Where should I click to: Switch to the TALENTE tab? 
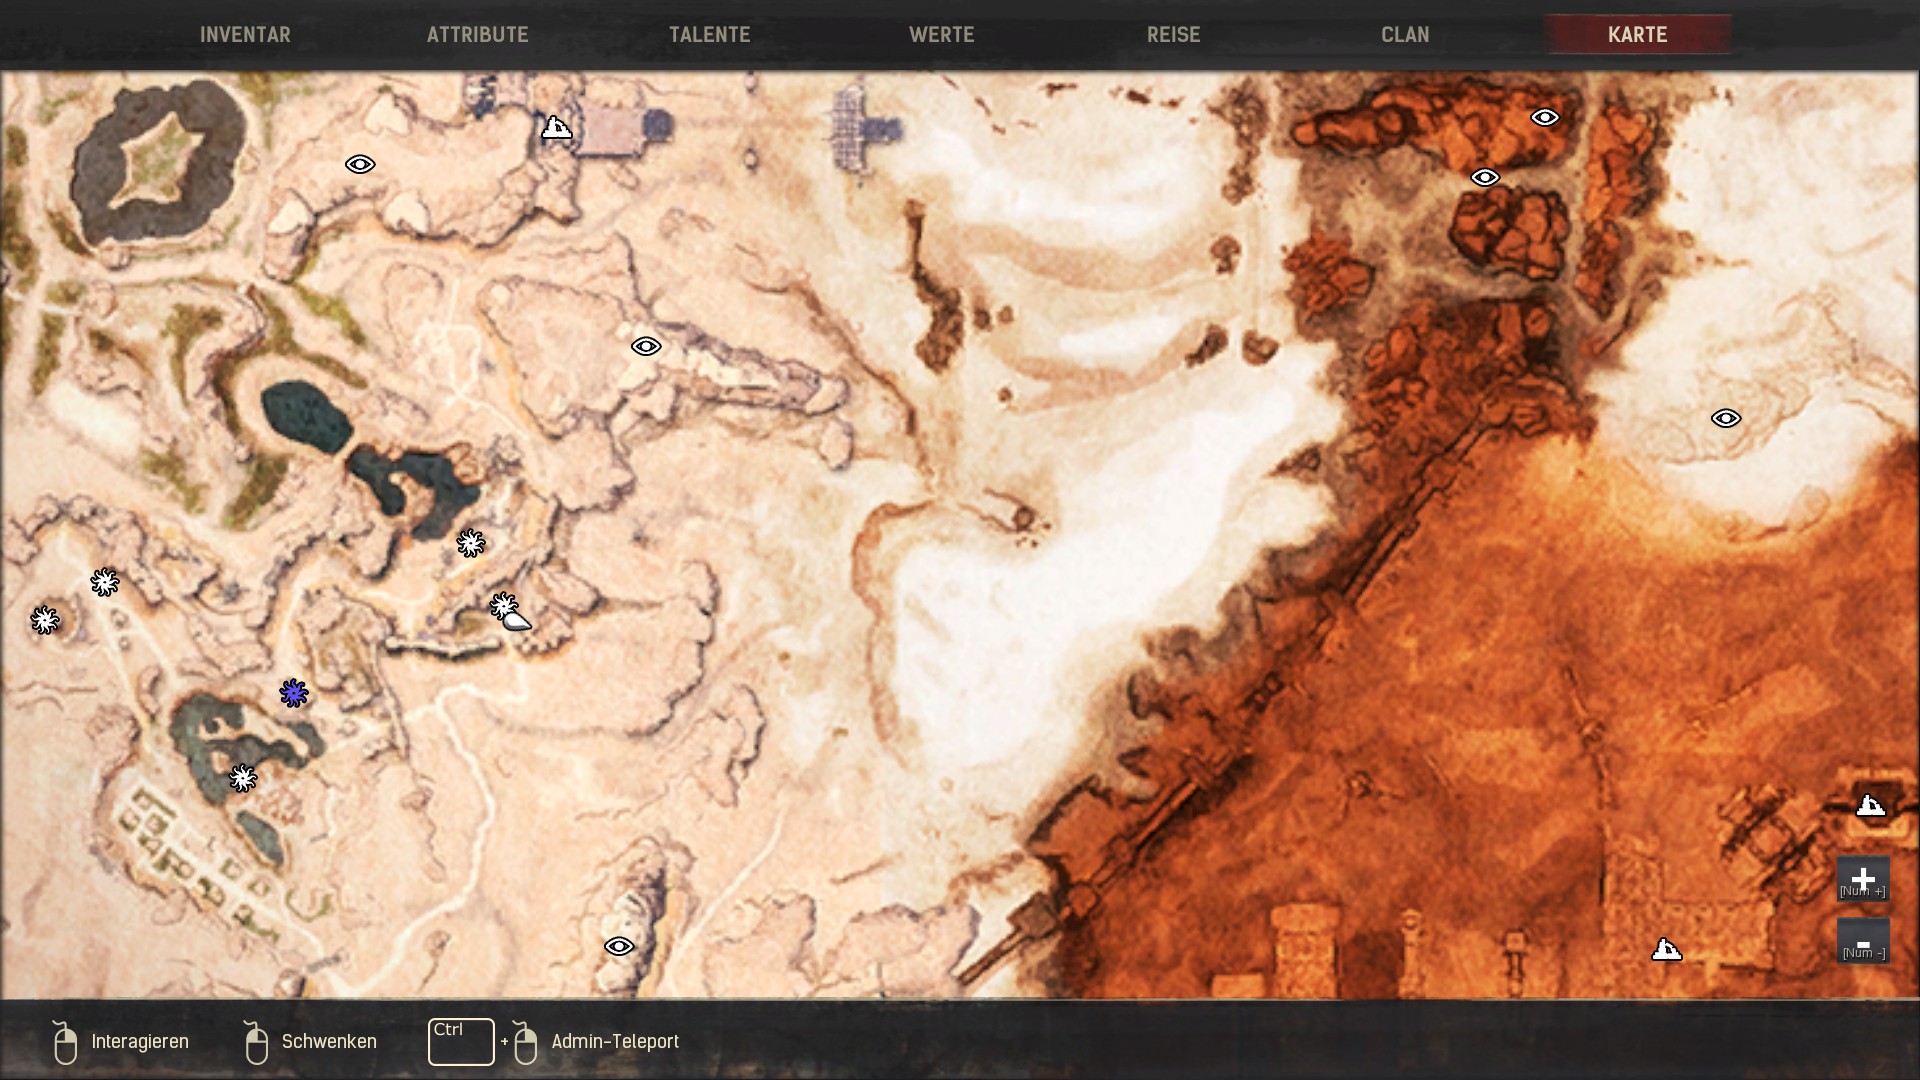coord(709,35)
